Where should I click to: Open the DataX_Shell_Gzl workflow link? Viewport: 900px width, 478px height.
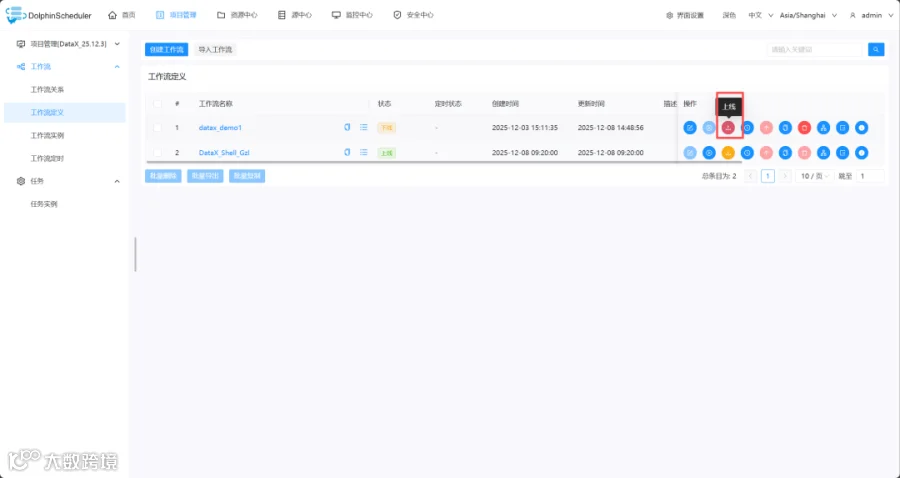point(224,153)
